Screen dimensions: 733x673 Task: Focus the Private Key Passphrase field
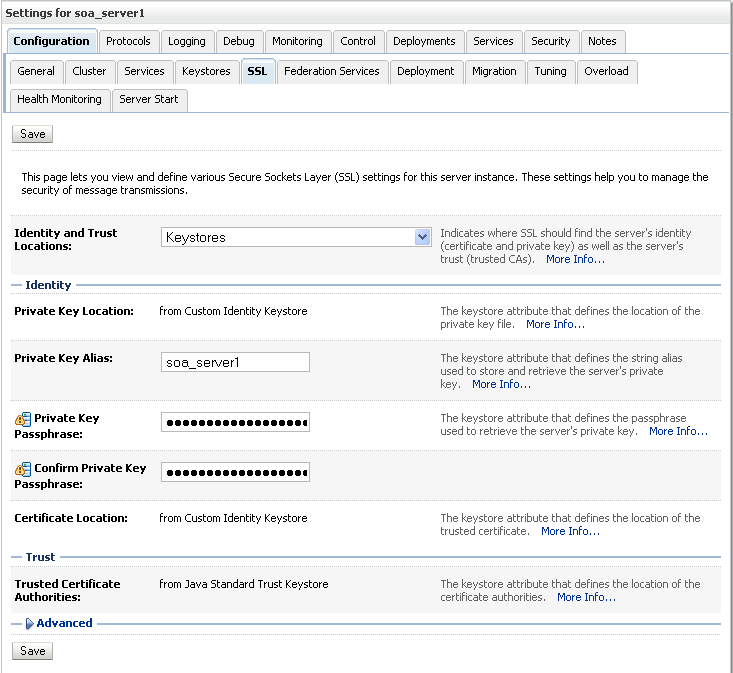point(235,422)
